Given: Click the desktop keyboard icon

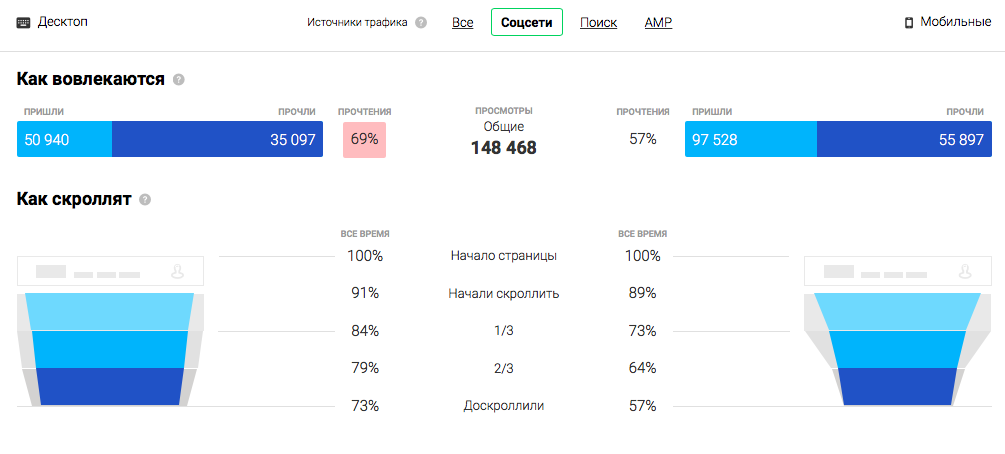Looking at the screenshot, I should (24, 22).
